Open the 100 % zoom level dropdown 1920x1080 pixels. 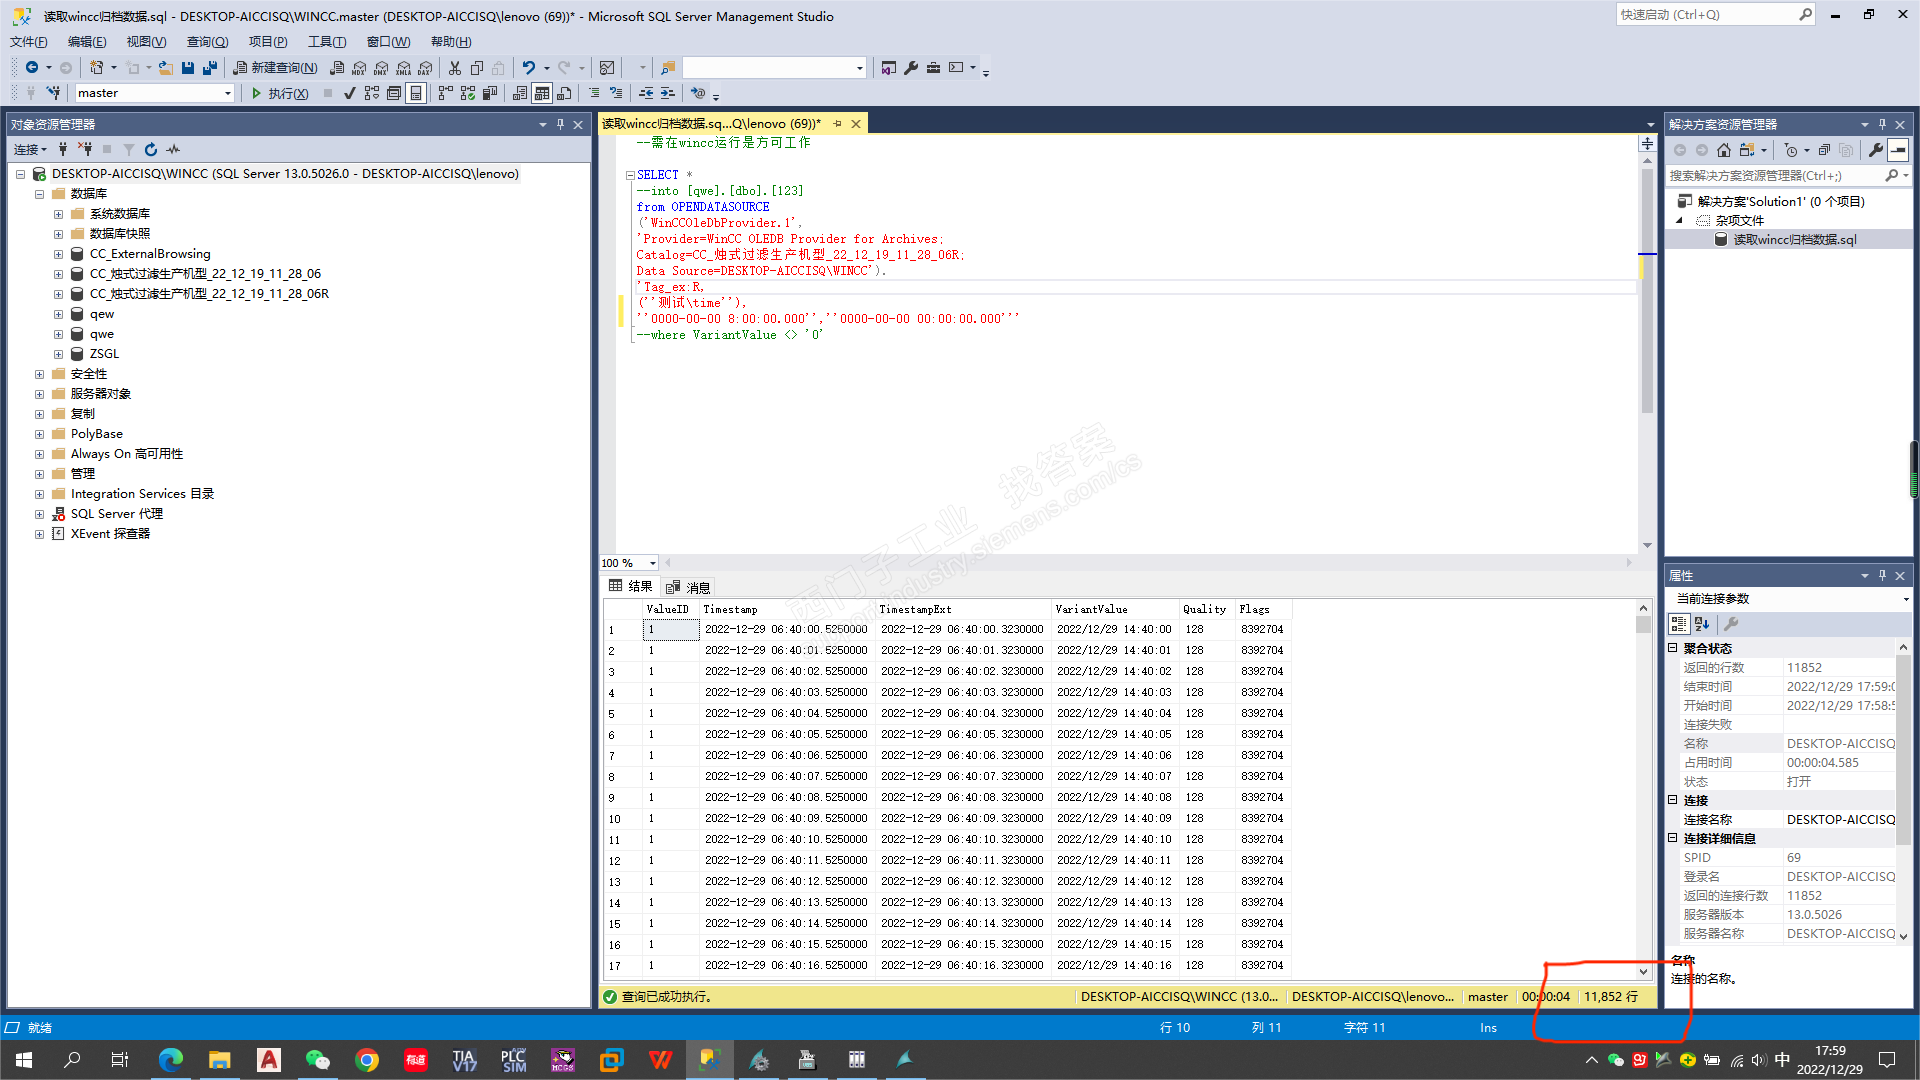click(652, 563)
